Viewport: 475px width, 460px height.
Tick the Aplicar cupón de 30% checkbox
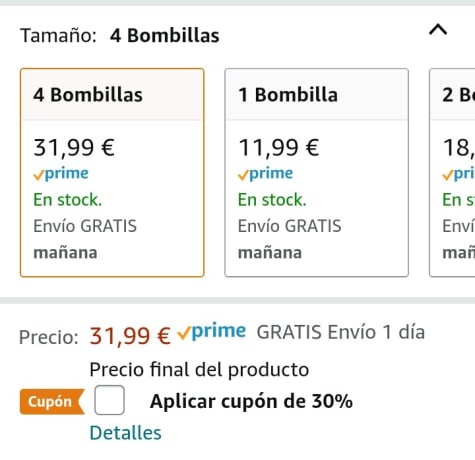pos(109,400)
